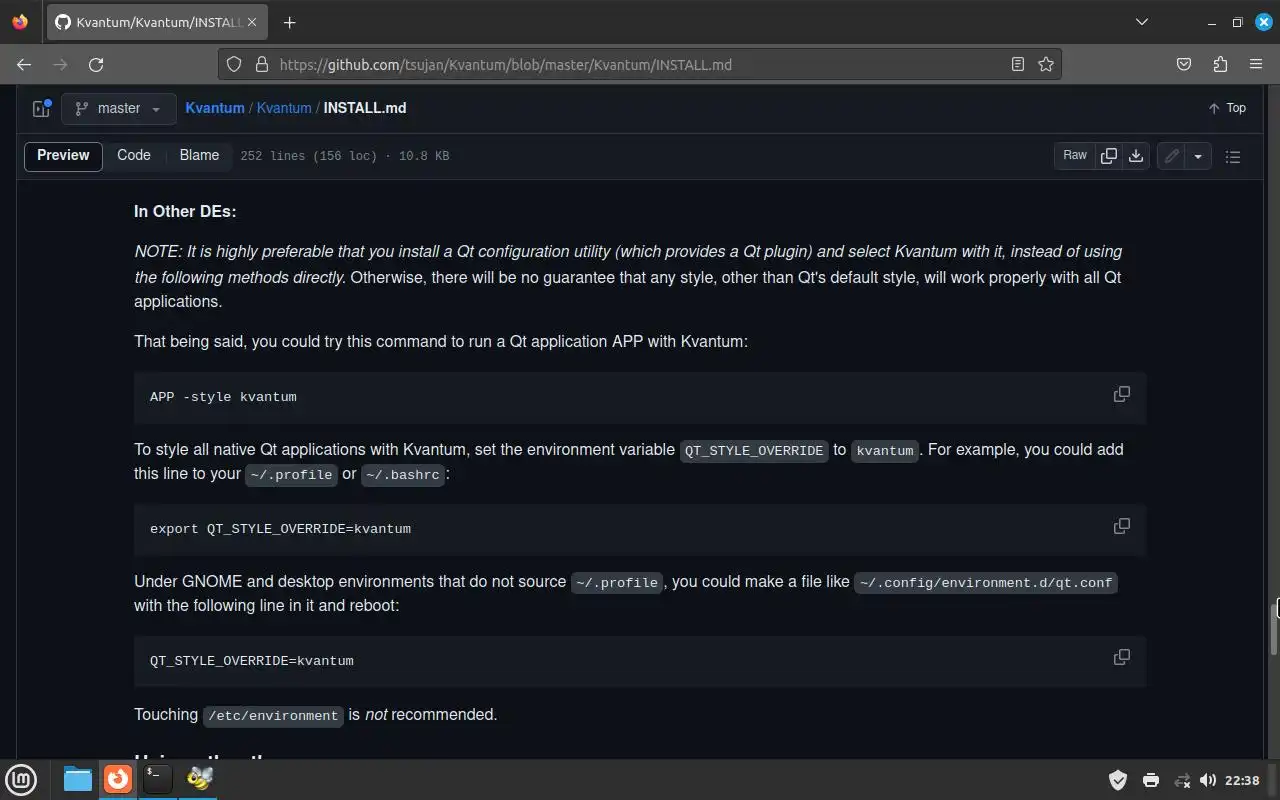Click the /etc/environment inline code
Screen dimensions: 1280x800
tap(274, 715)
